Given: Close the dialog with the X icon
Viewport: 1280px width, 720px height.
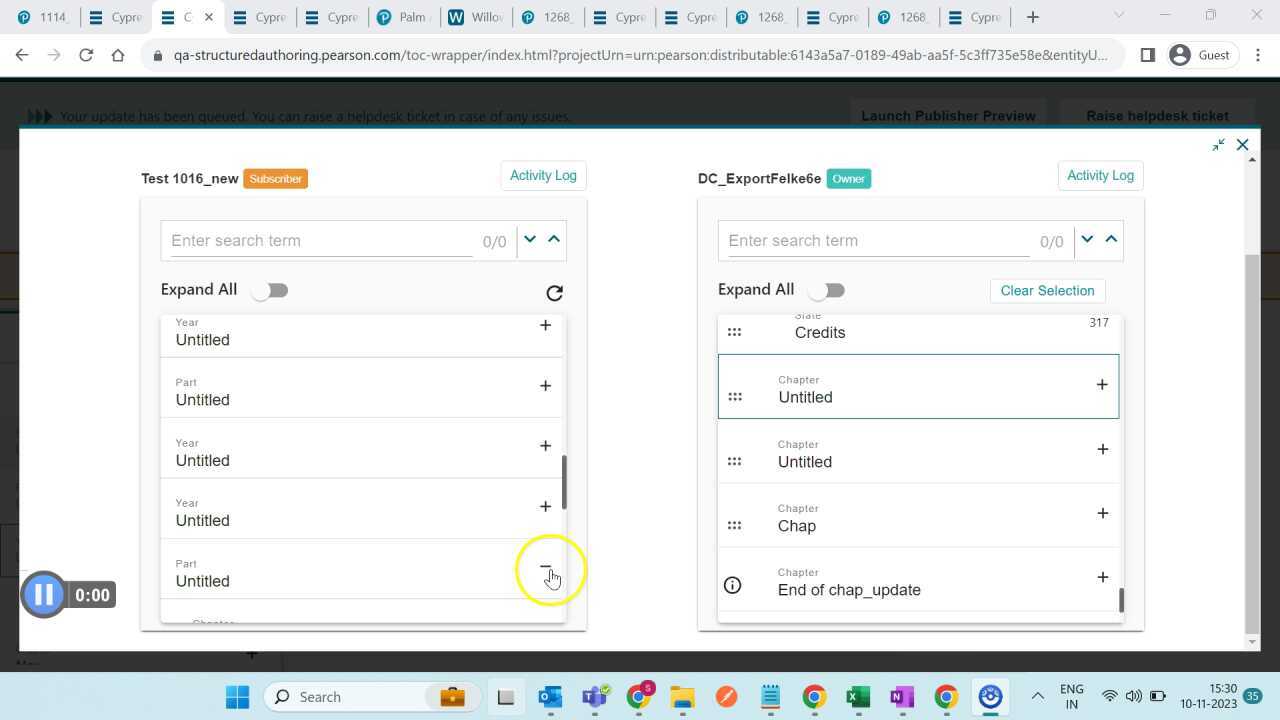Looking at the screenshot, I should coord(1242,145).
